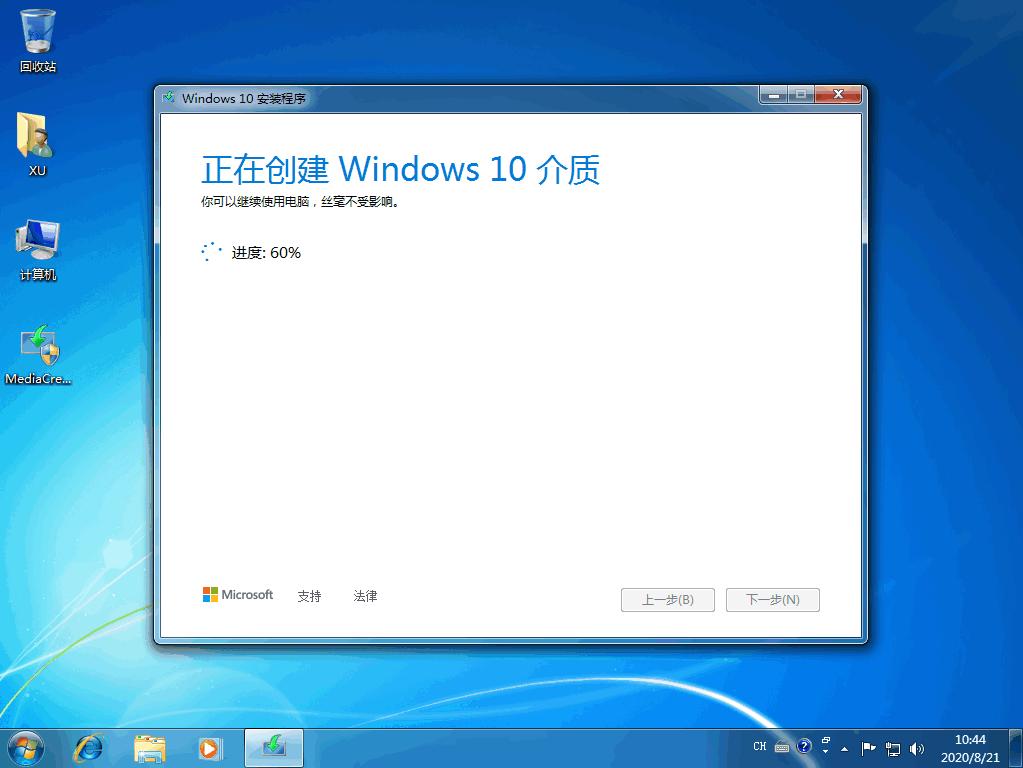Launch Windows Media Player from the taskbar
This screenshot has width=1023, height=768.
pos(210,747)
